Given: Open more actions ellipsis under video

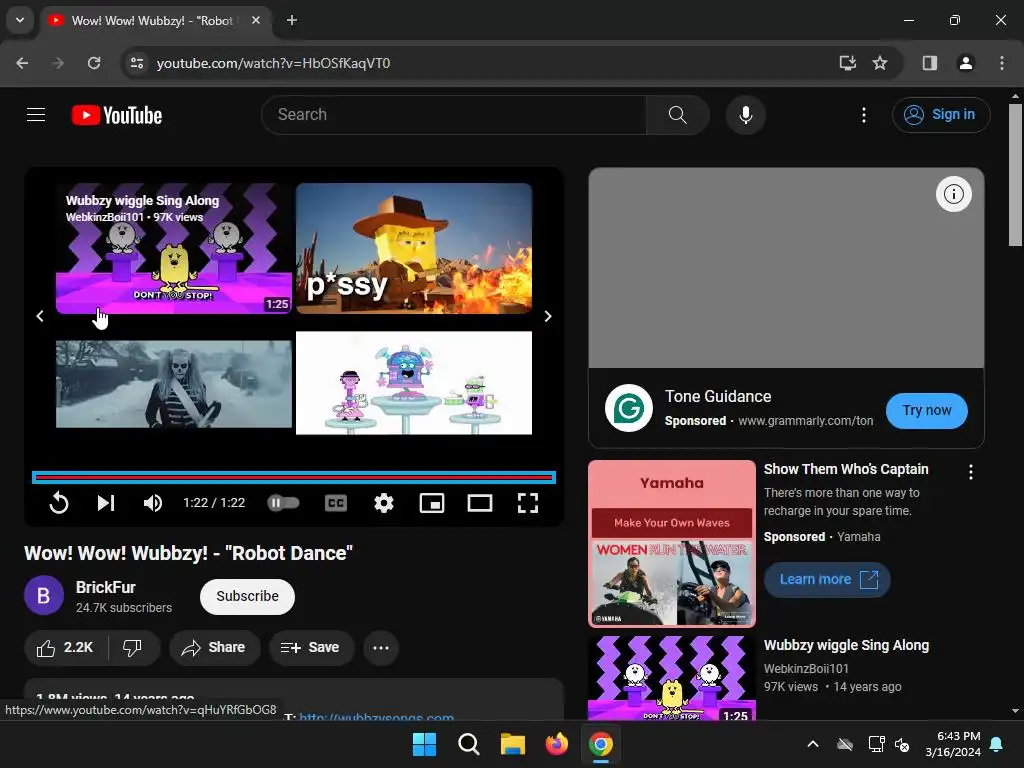Looking at the screenshot, I should coord(381,648).
